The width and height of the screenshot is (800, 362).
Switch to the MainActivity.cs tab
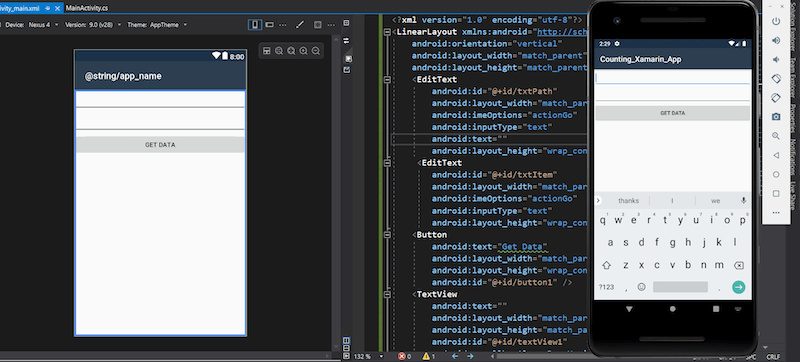87,9
